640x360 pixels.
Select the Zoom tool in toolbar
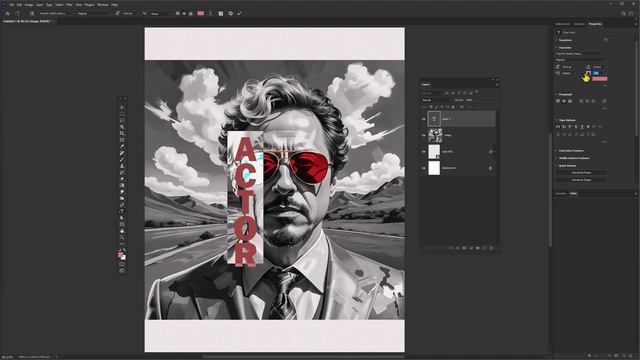point(122,238)
